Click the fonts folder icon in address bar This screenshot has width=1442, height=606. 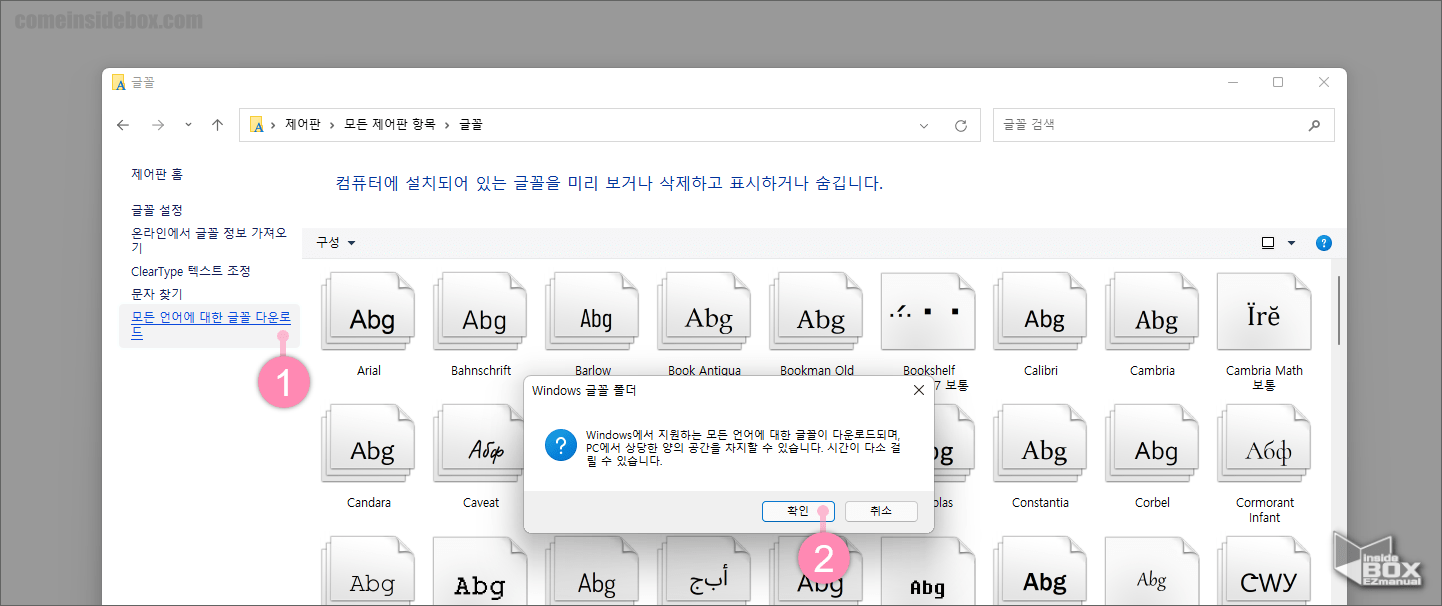257,125
